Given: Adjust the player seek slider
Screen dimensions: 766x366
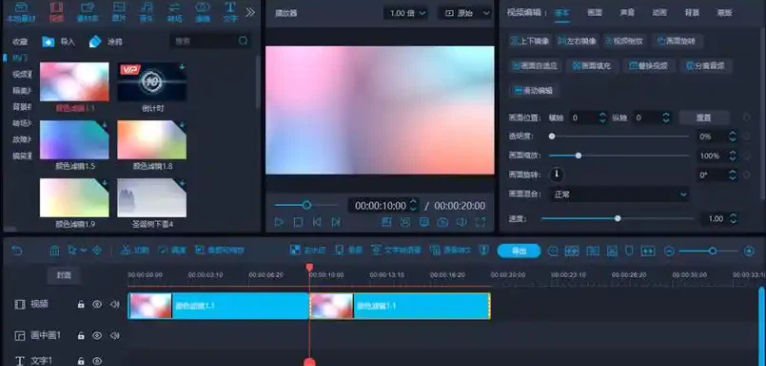Looking at the screenshot, I should click(x=306, y=205).
